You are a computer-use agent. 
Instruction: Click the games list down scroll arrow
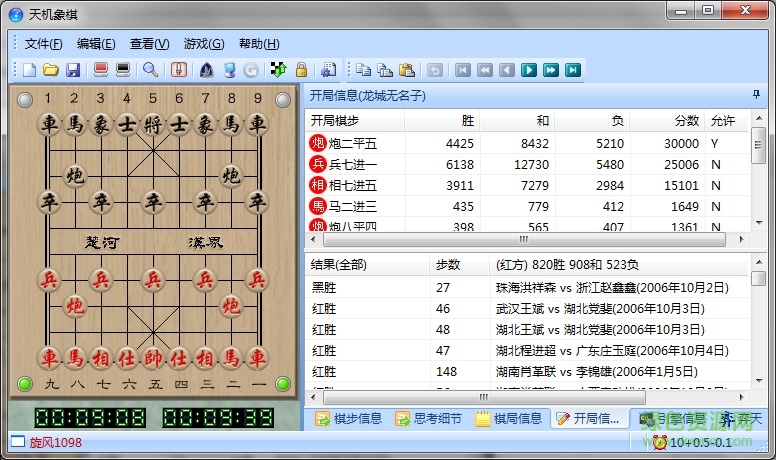758,381
